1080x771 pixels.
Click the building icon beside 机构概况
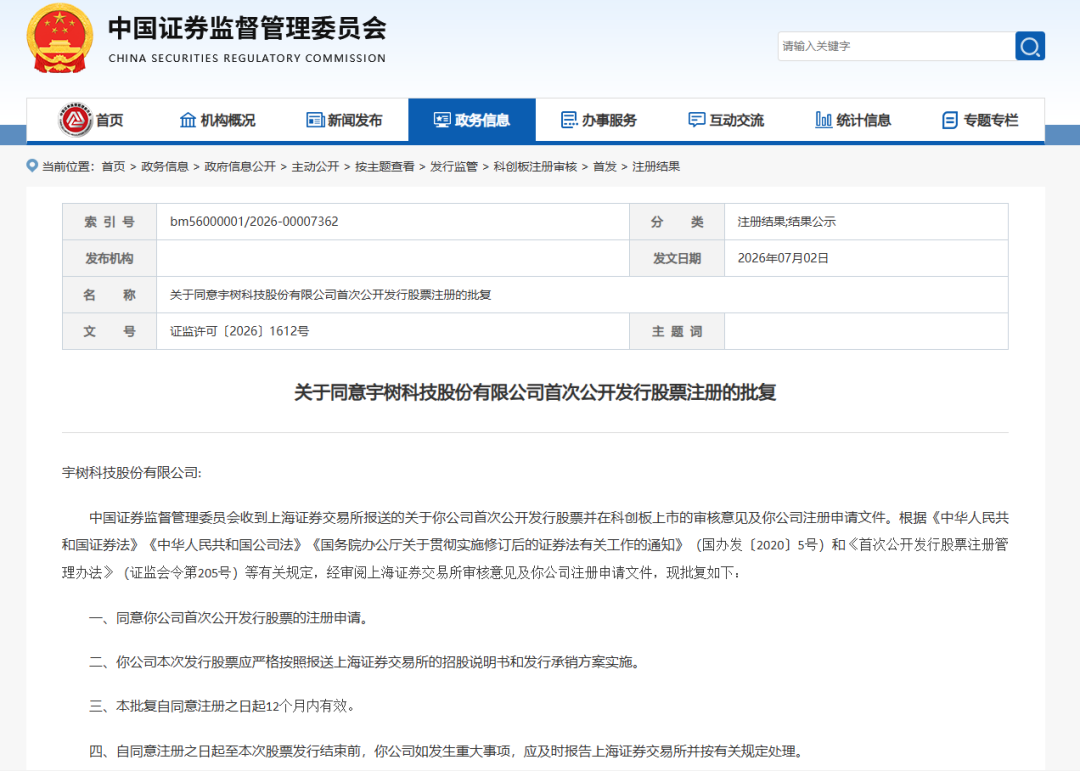pos(187,120)
